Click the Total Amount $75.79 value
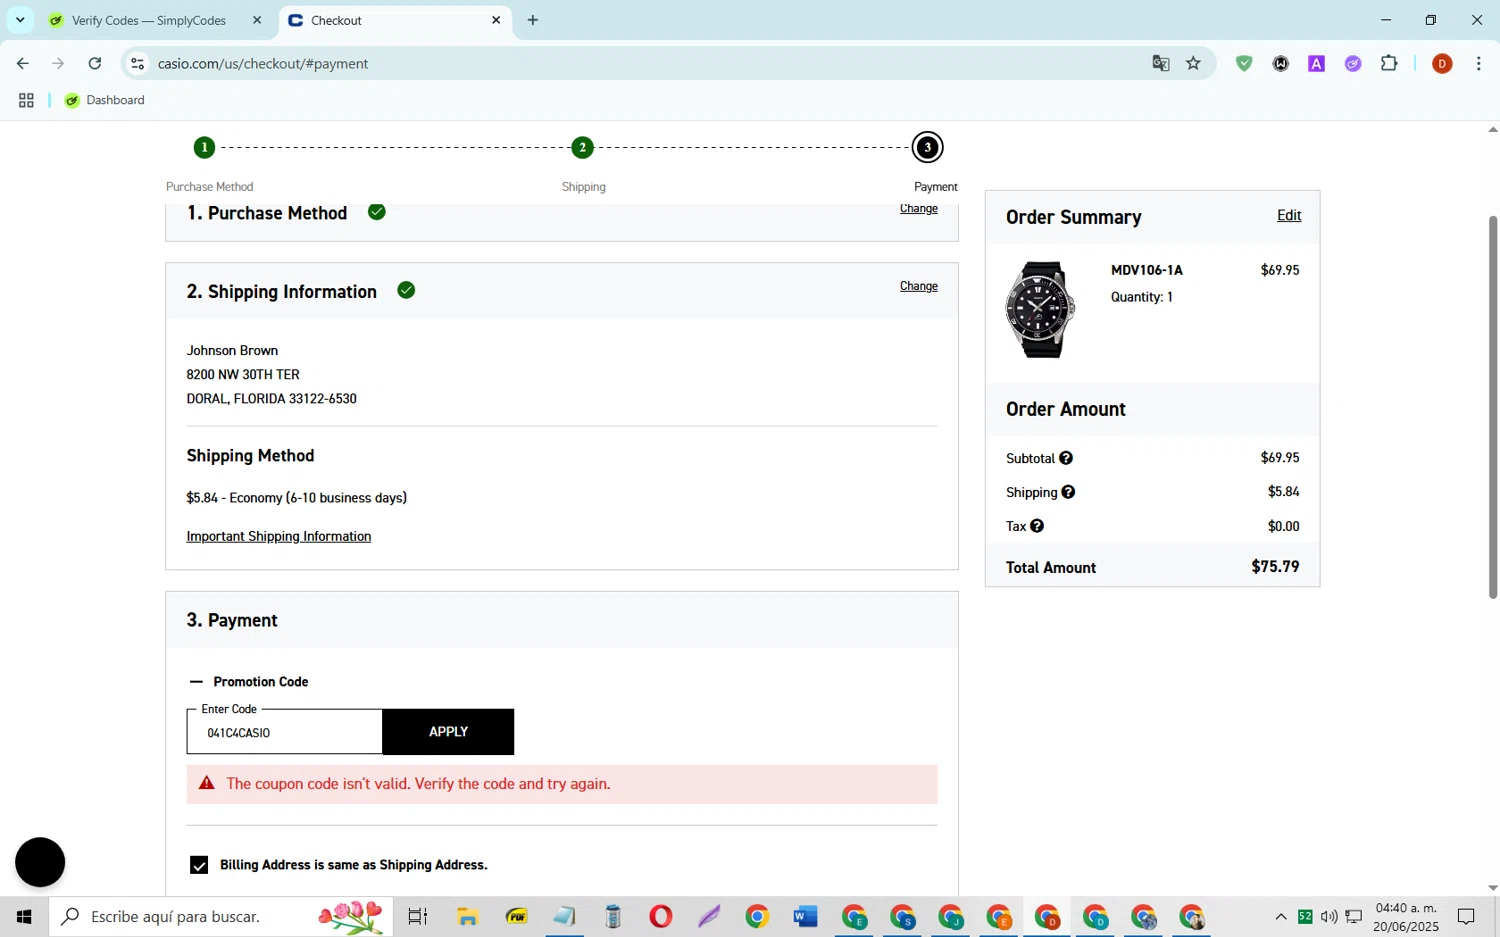The image size is (1500, 937). (x=1275, y=567)
